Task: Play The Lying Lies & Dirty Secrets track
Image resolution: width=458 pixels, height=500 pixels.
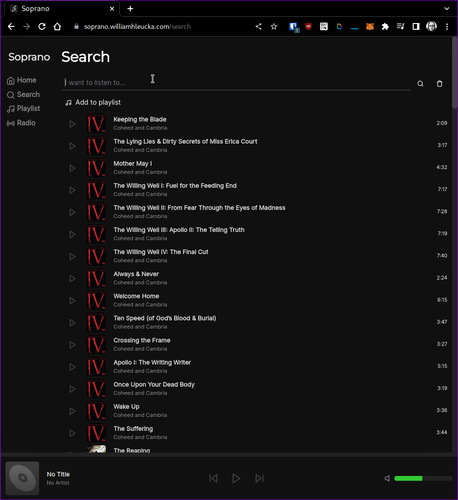Action: pyautogui.click(x=72, y=146)
